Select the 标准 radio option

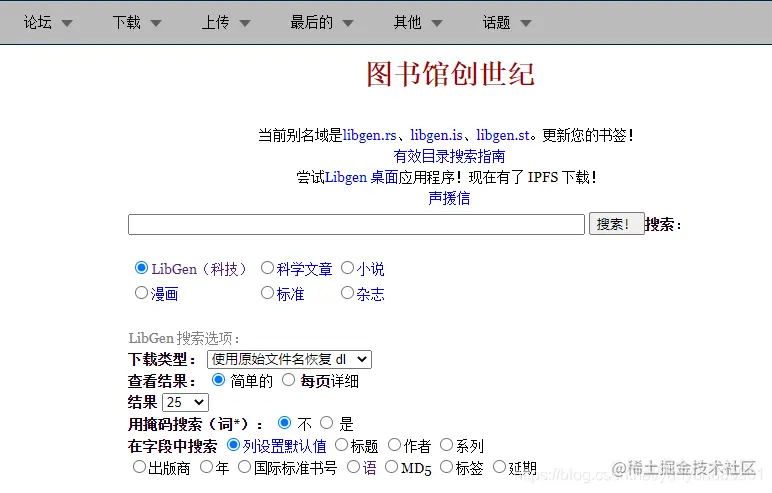[267, 293]
